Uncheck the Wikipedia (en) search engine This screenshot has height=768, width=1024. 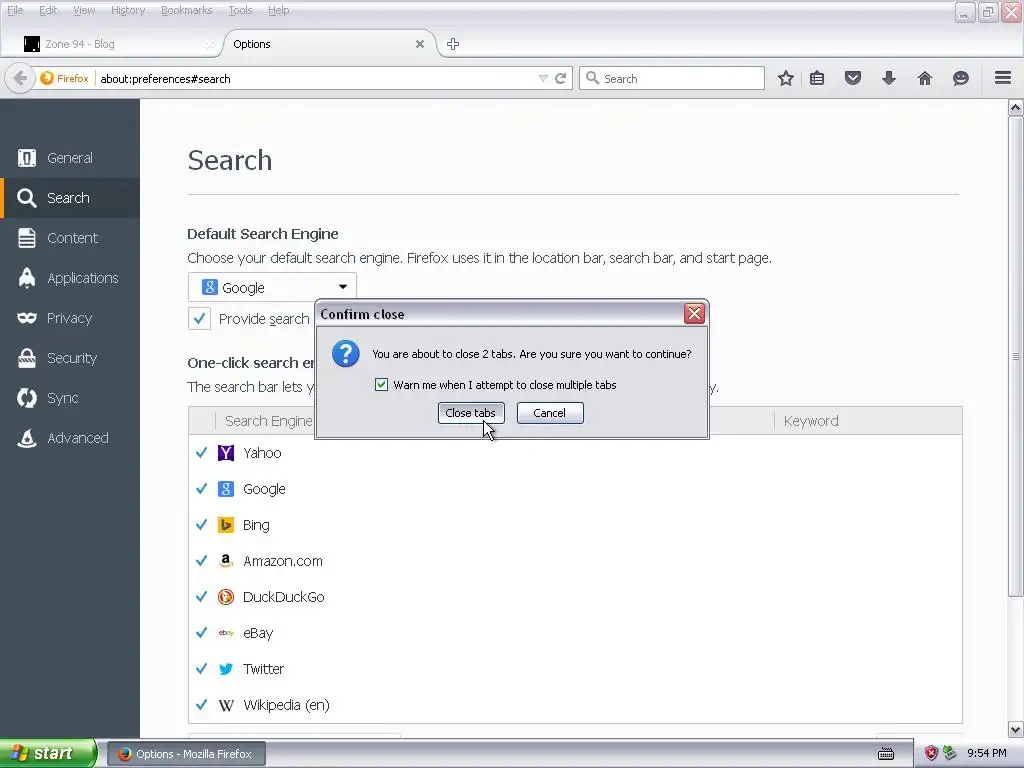201,705
